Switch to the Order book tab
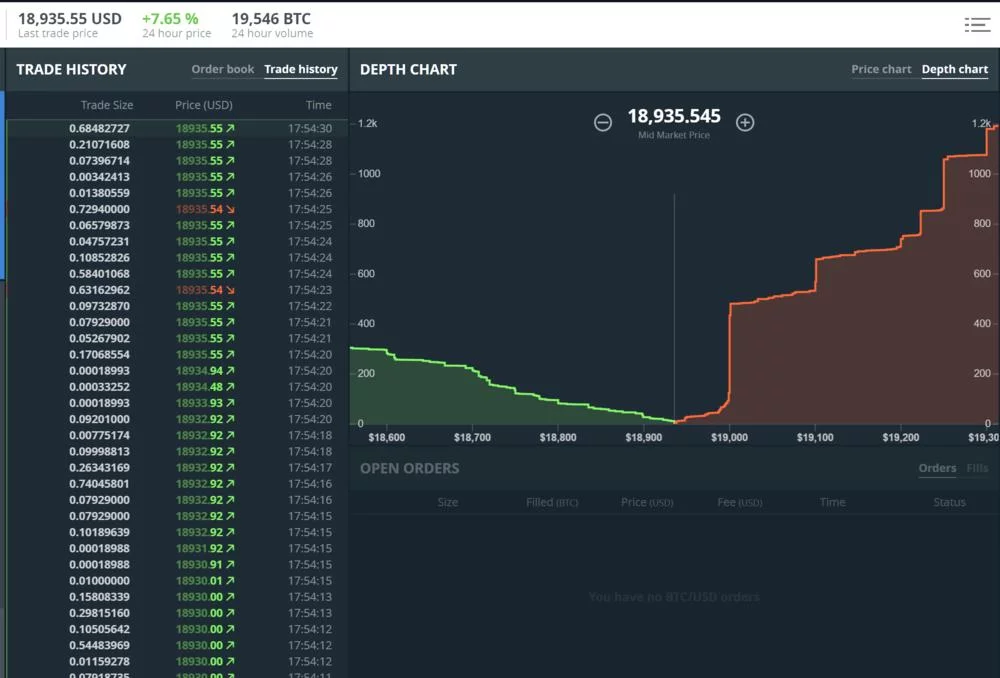 (223, 69)
